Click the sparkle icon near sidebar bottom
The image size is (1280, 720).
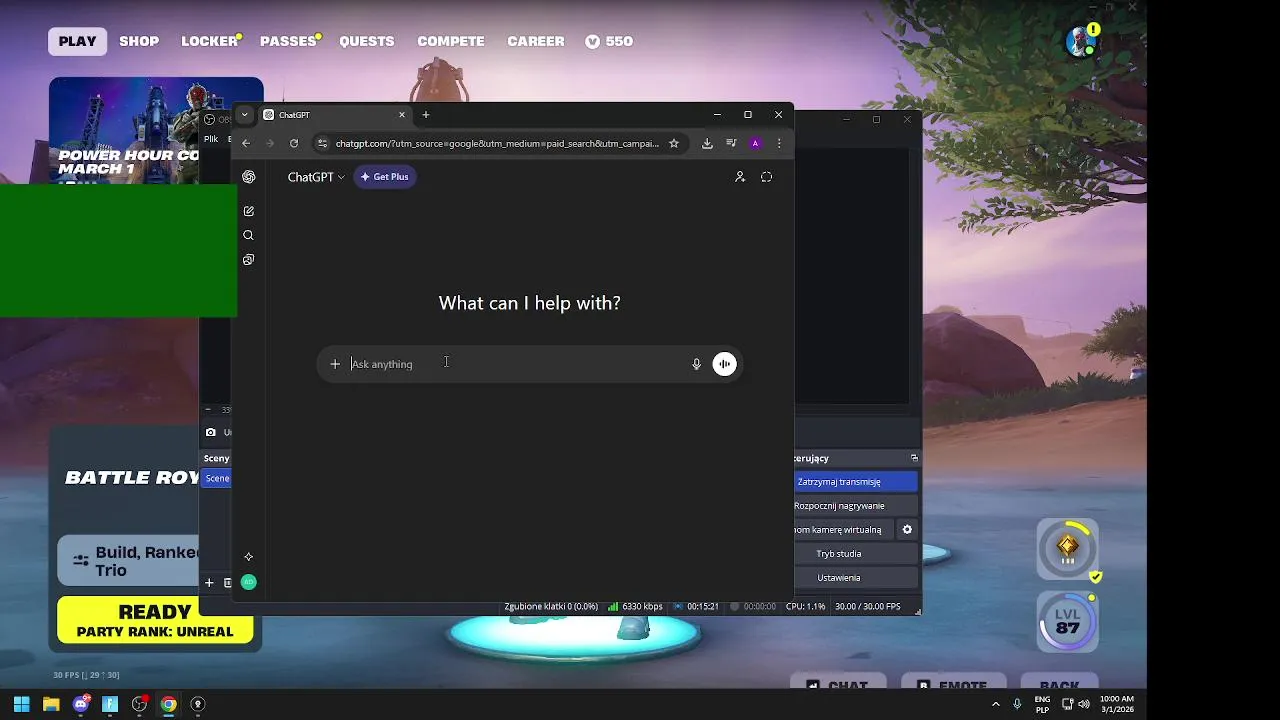[248, 557]
